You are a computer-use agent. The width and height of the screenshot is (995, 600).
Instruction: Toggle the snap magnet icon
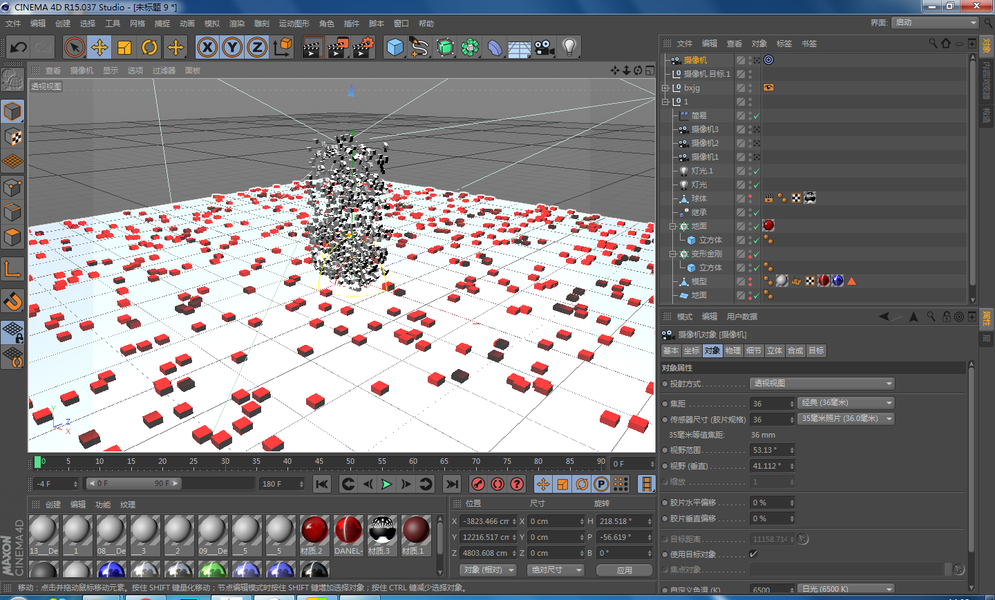click(13, 301)
